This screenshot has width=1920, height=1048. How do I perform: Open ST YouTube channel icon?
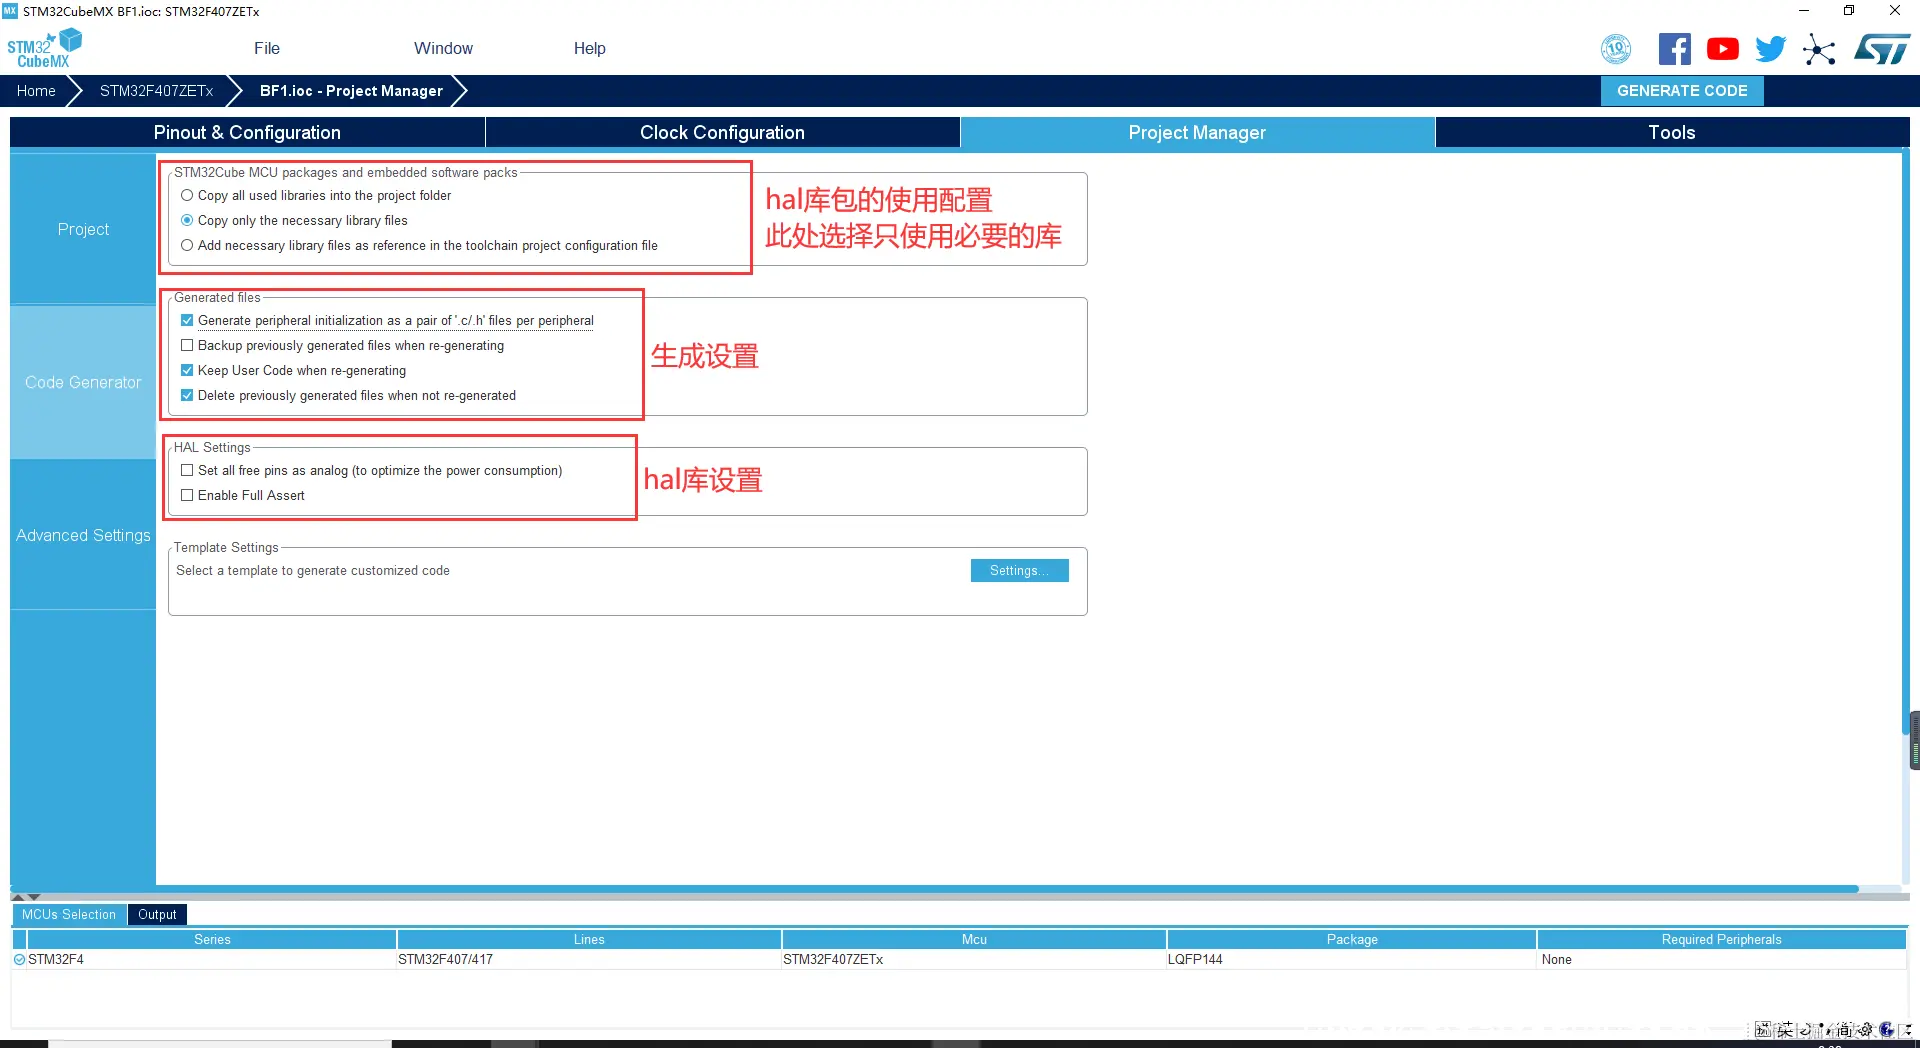click(1722, 48)
